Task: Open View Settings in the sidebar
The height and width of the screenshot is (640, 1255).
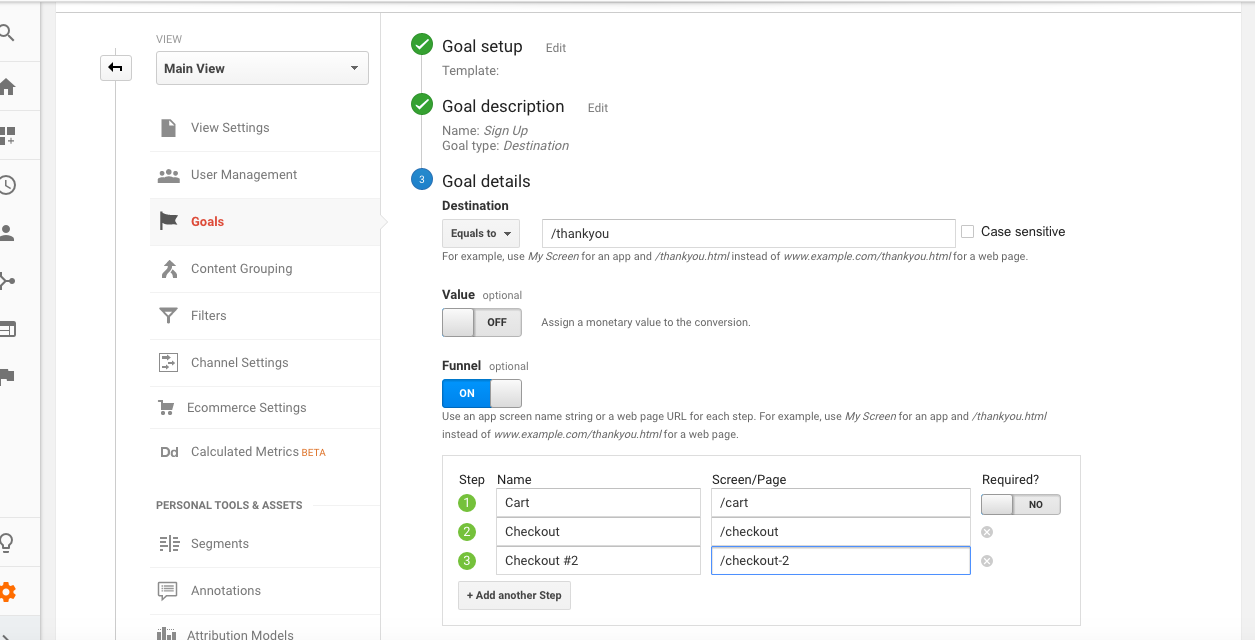Action: pos(230,128)
